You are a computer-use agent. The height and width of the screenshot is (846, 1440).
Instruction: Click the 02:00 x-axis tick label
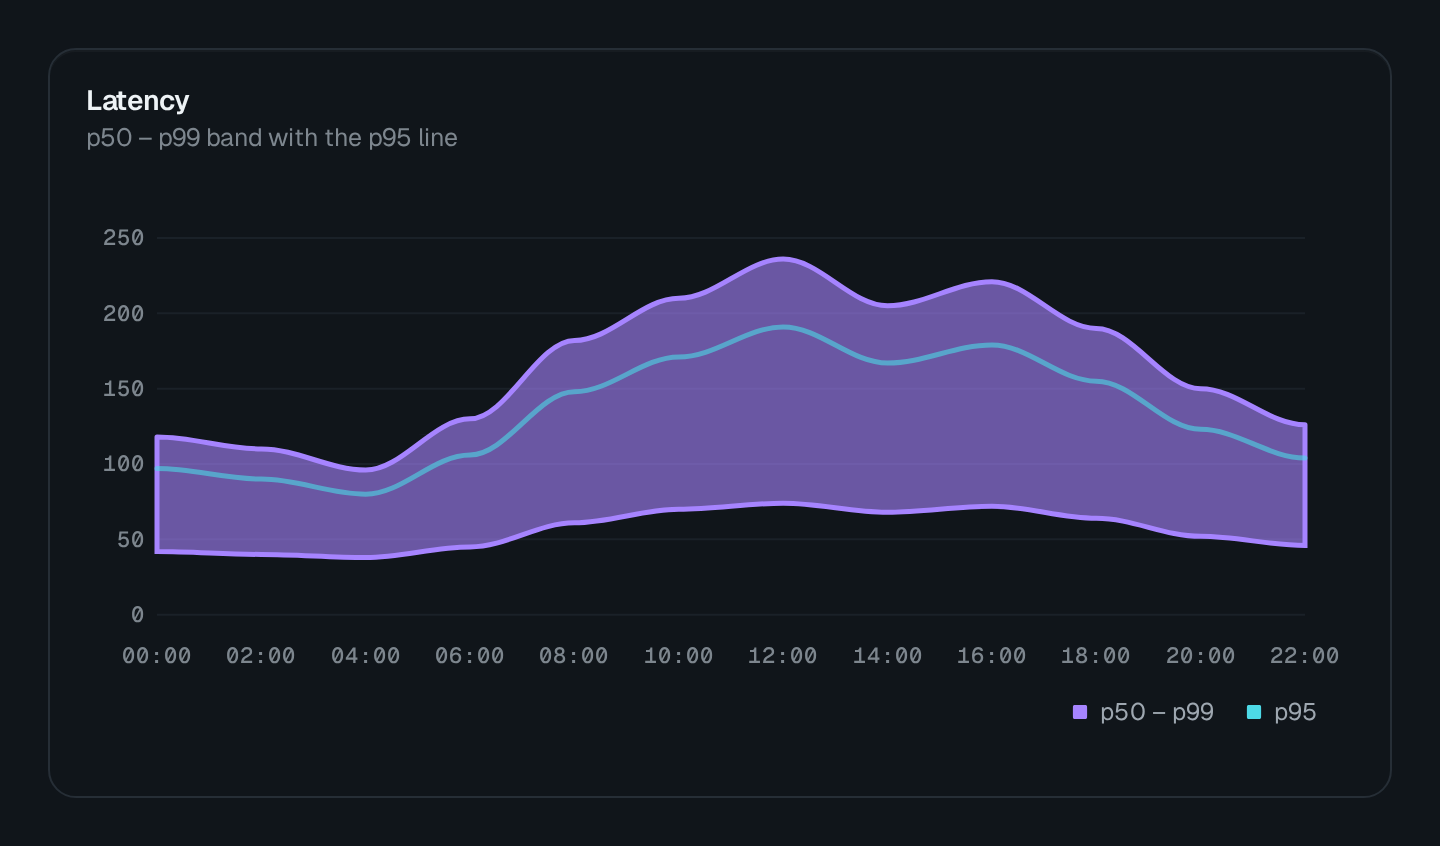[261, 656]
